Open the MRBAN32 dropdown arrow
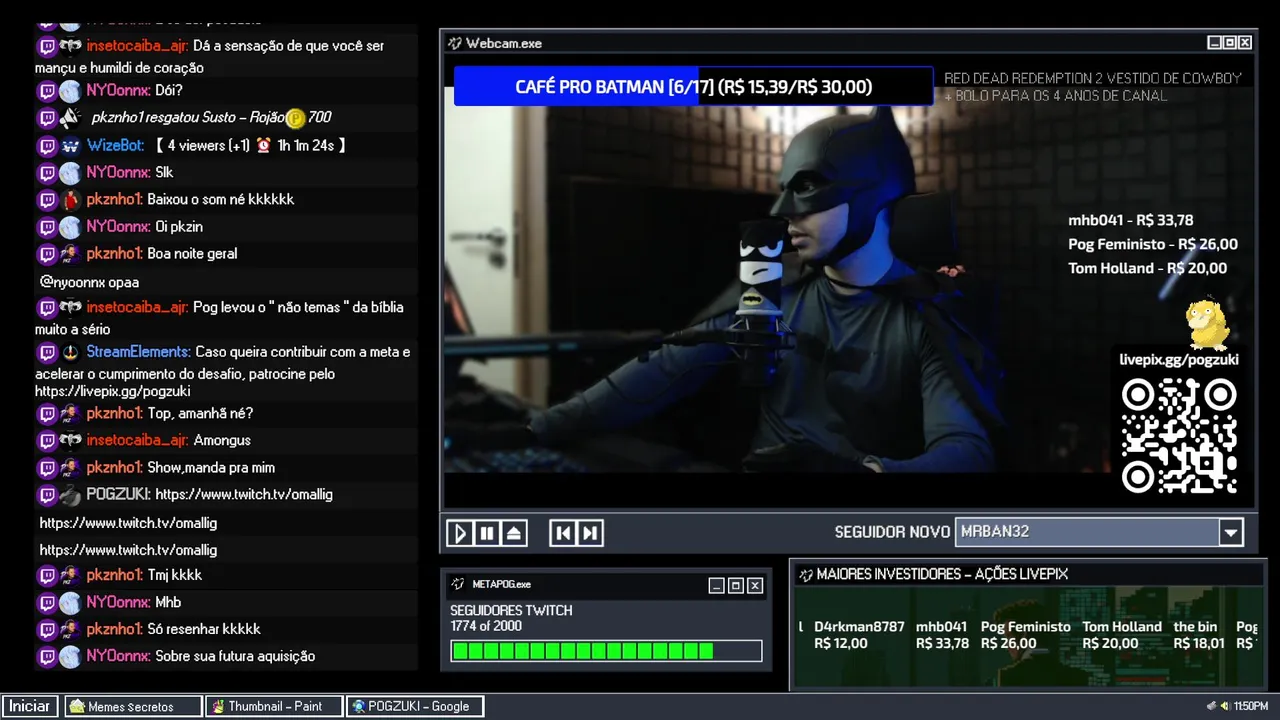This screenshot has width=1280, height=720. pyautogui.click(x=1231, y=532)
